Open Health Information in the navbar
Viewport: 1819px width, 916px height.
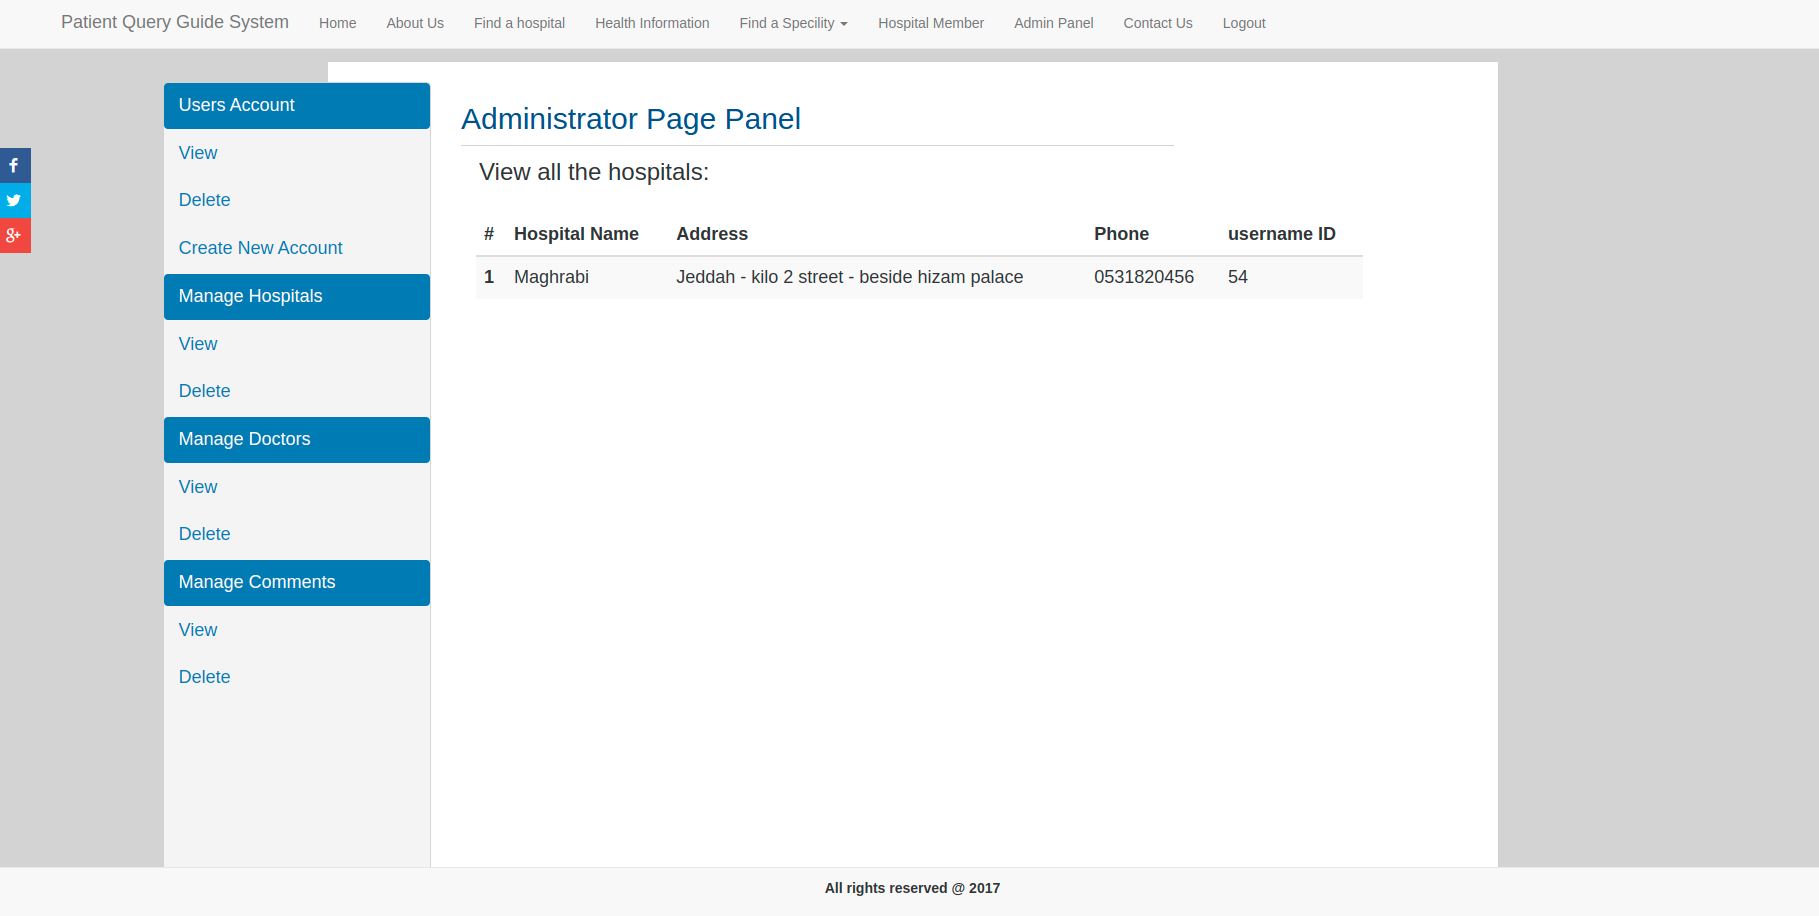tap(652, 23)
